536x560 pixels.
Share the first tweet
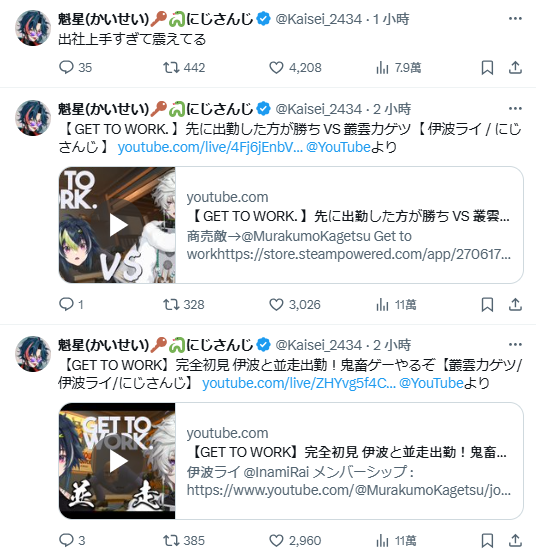point(515,68)
